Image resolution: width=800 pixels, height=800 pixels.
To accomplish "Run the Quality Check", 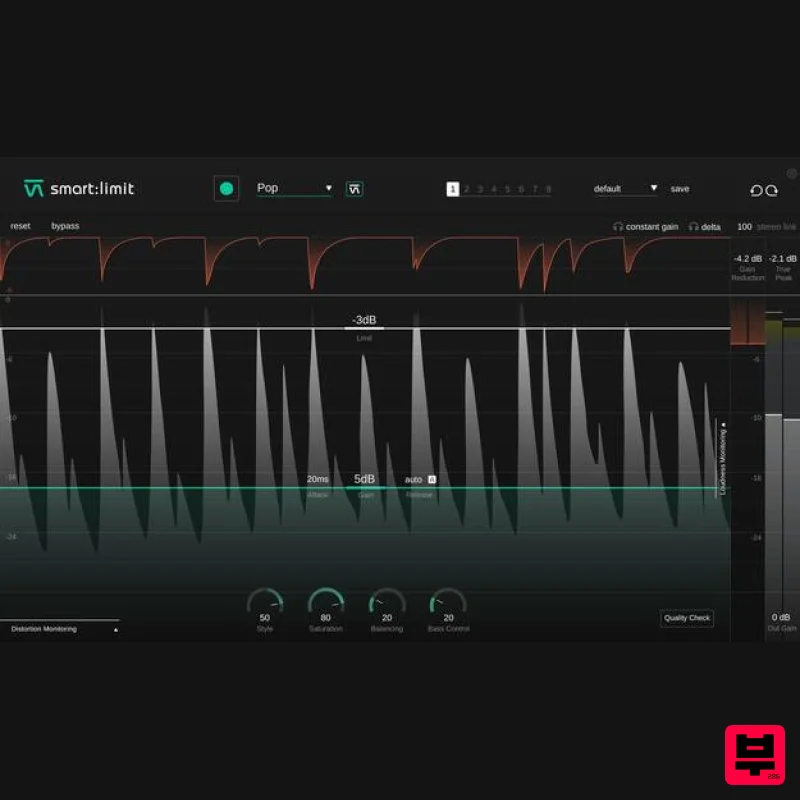I will 687,618.
